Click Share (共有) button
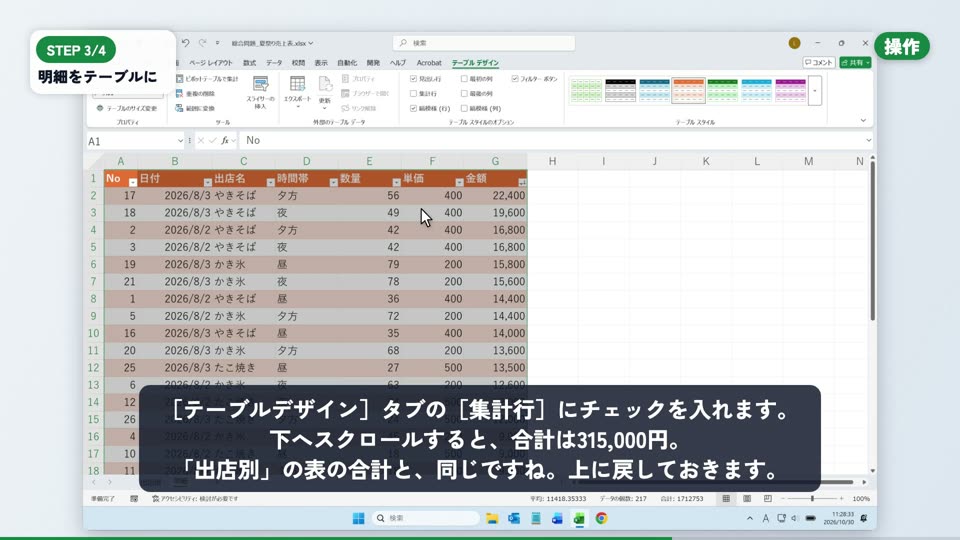This screenshot has width=960, height=540. click(x=855, y=62)
